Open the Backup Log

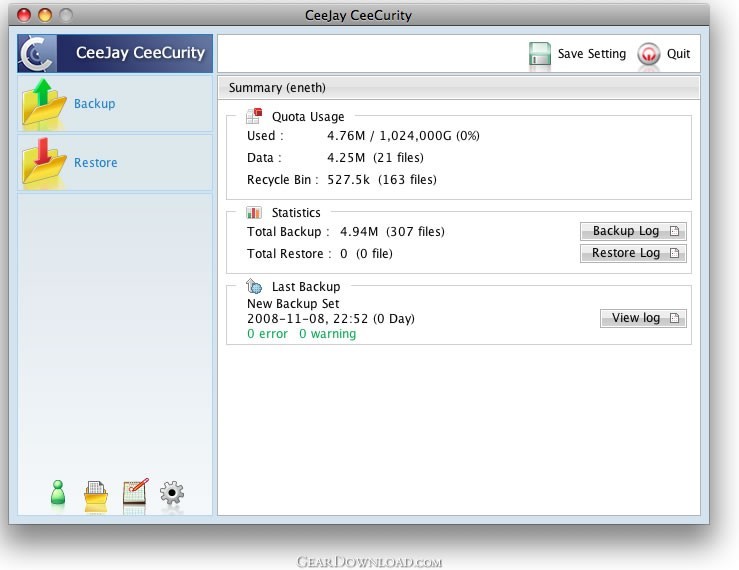[632, 231]
